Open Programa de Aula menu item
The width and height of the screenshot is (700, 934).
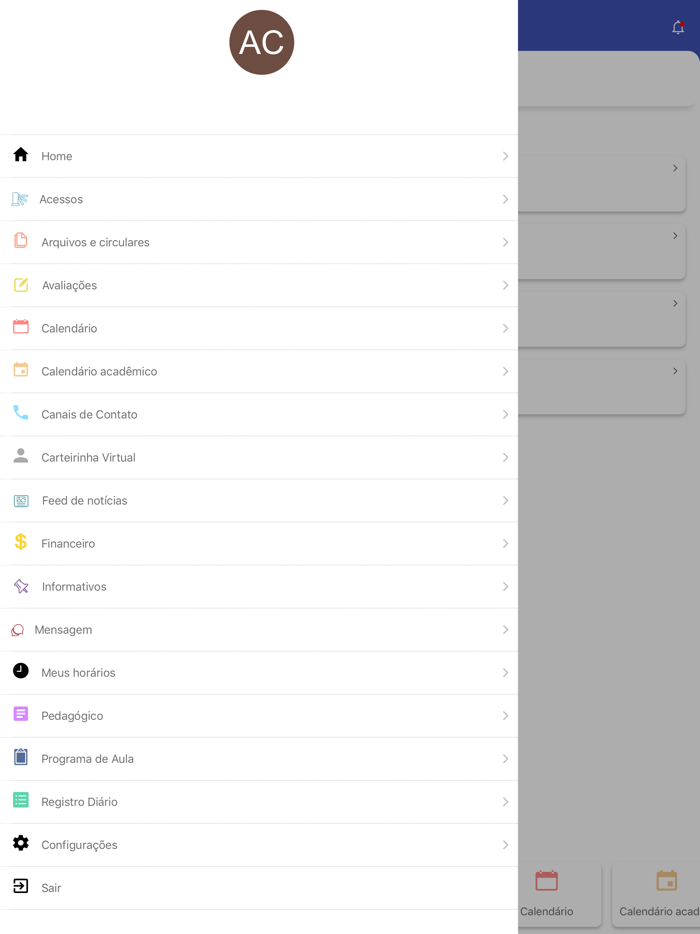(87, 759)
